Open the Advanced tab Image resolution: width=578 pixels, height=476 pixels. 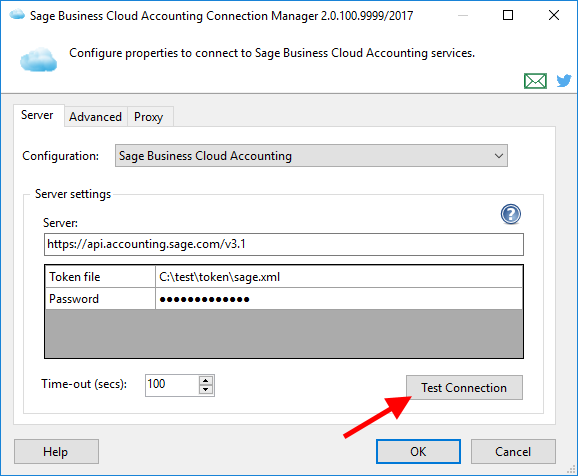[x=95, y=117]
